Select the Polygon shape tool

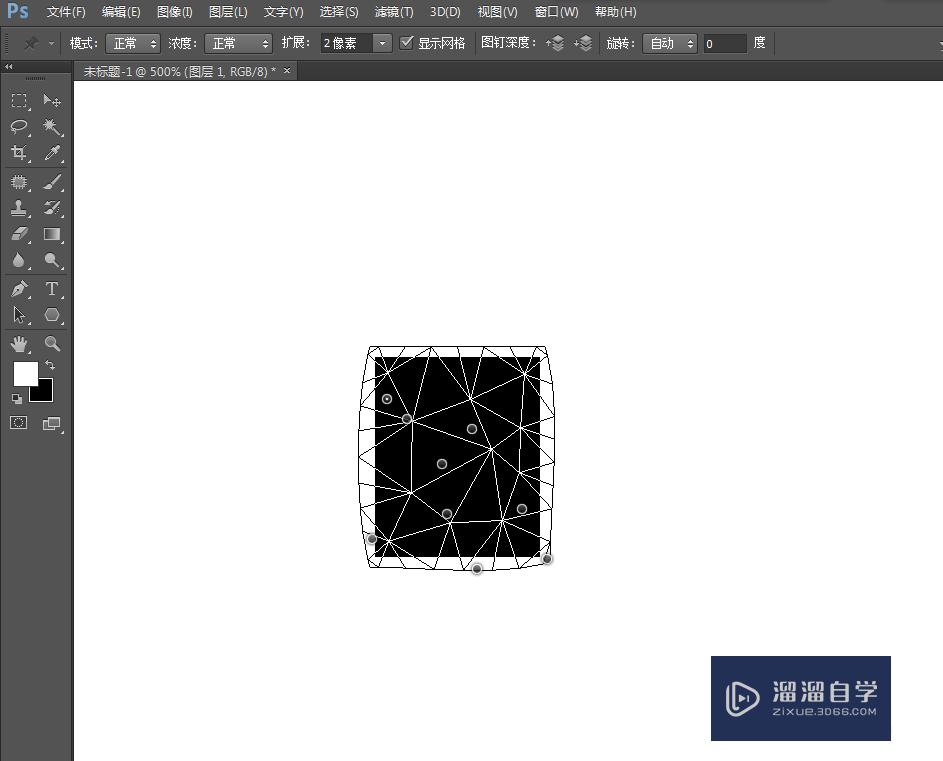(52, 315)
